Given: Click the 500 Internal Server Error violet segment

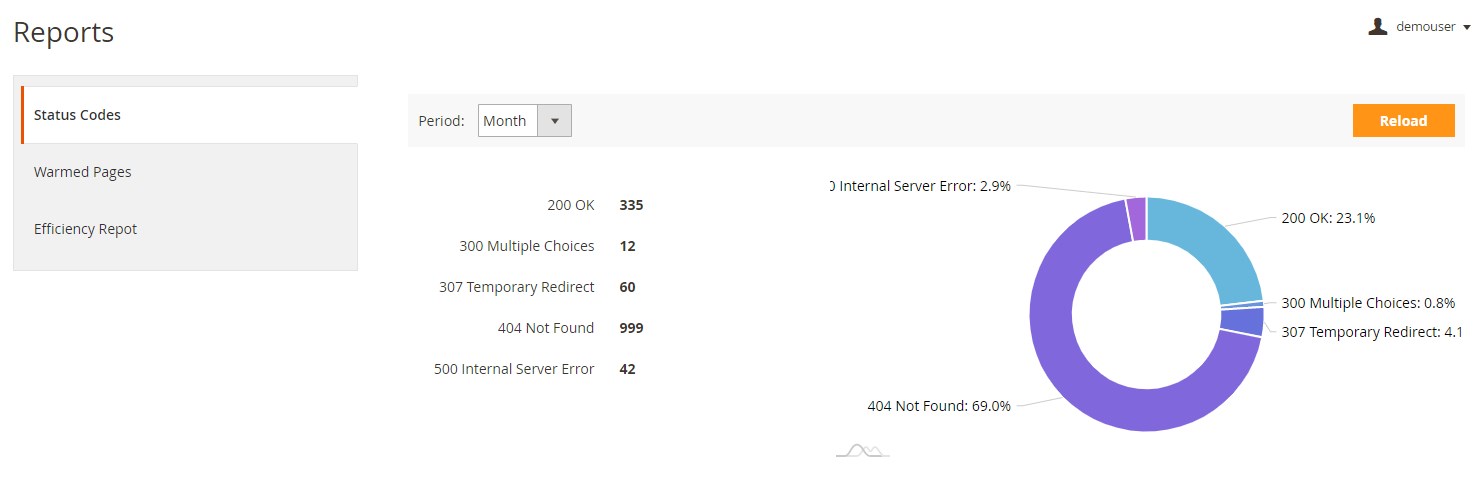Looking at the screenshot, I should (1136, 219).
